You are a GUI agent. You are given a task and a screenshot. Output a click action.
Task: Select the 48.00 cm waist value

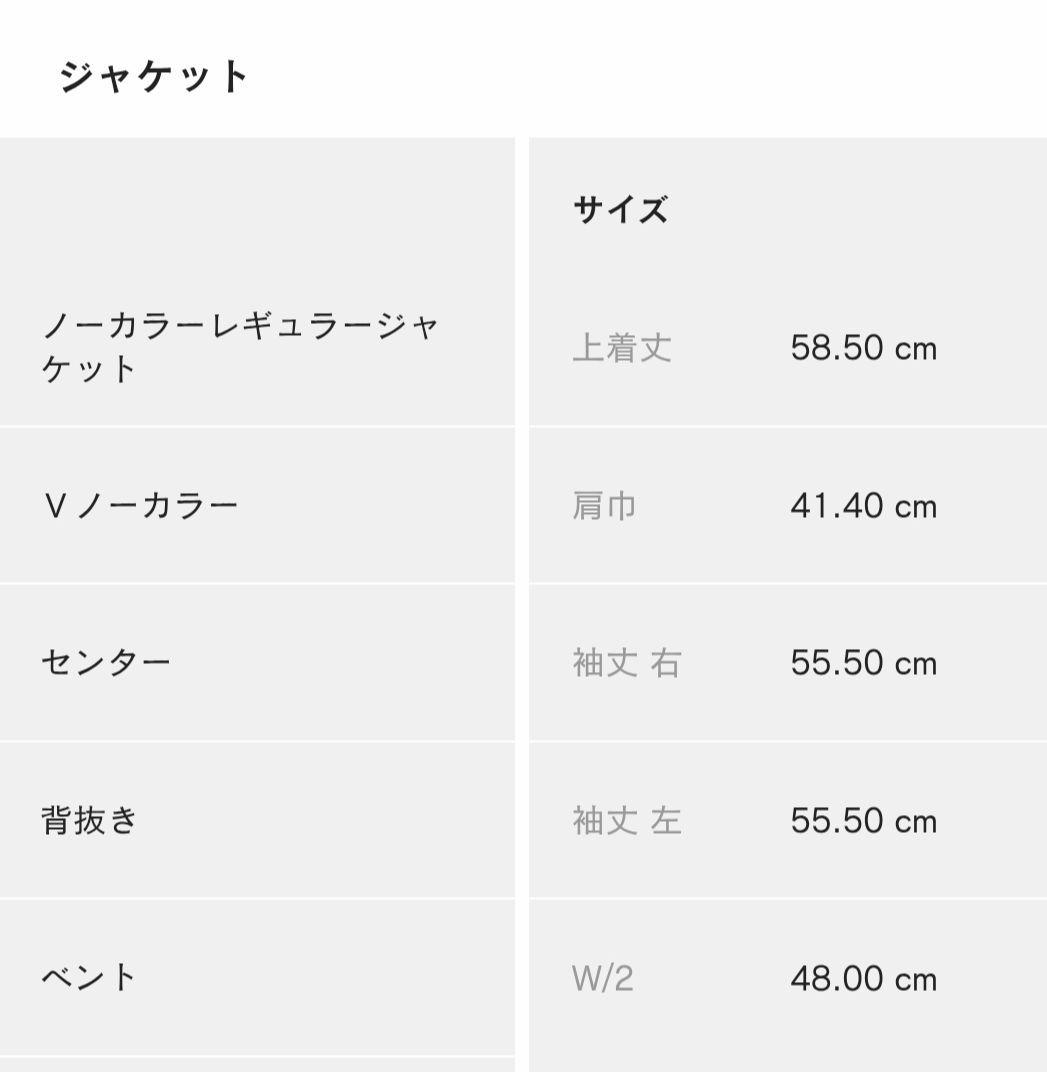863,978
